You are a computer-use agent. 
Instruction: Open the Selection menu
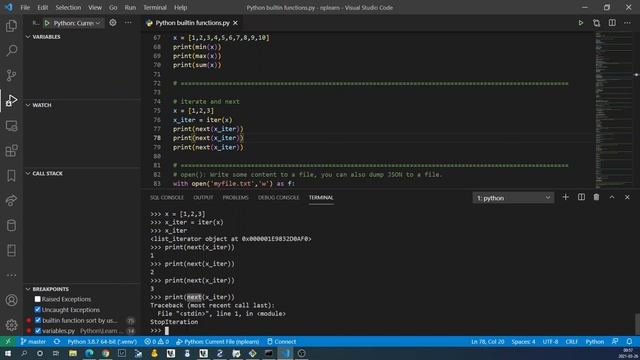(x=68, y=7)
